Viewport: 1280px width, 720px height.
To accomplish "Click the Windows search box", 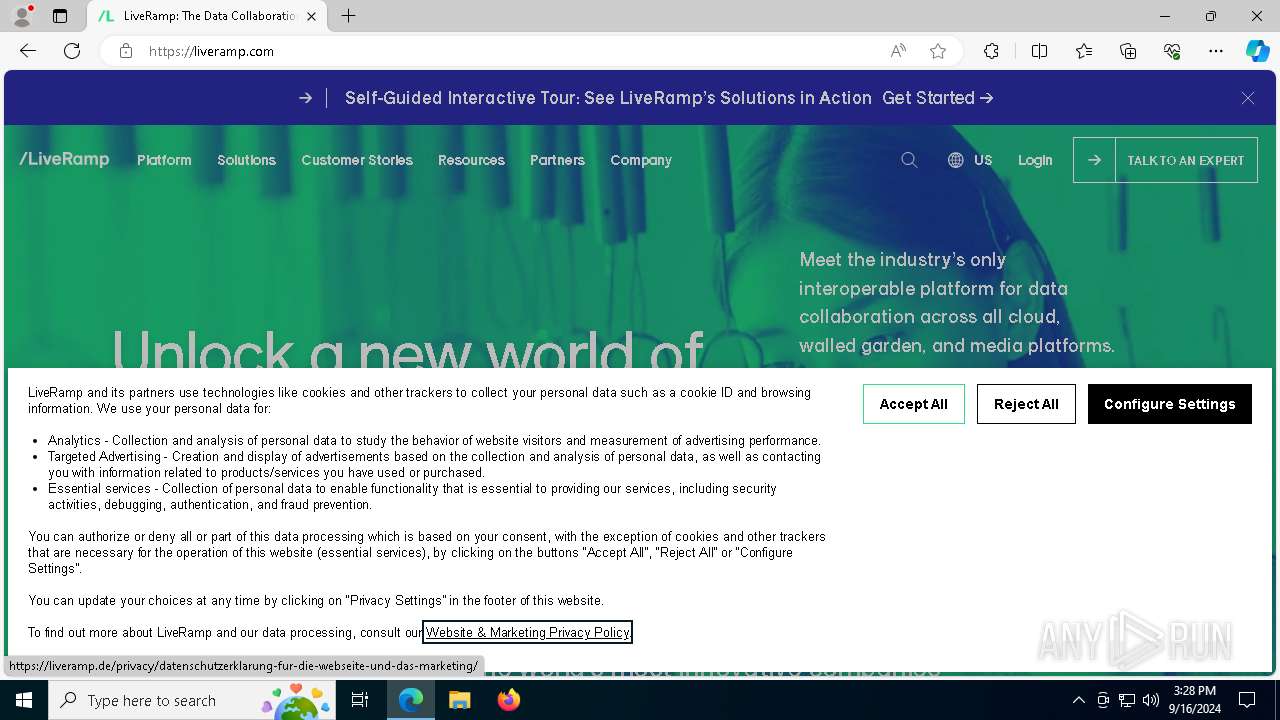I will point(193,700).
